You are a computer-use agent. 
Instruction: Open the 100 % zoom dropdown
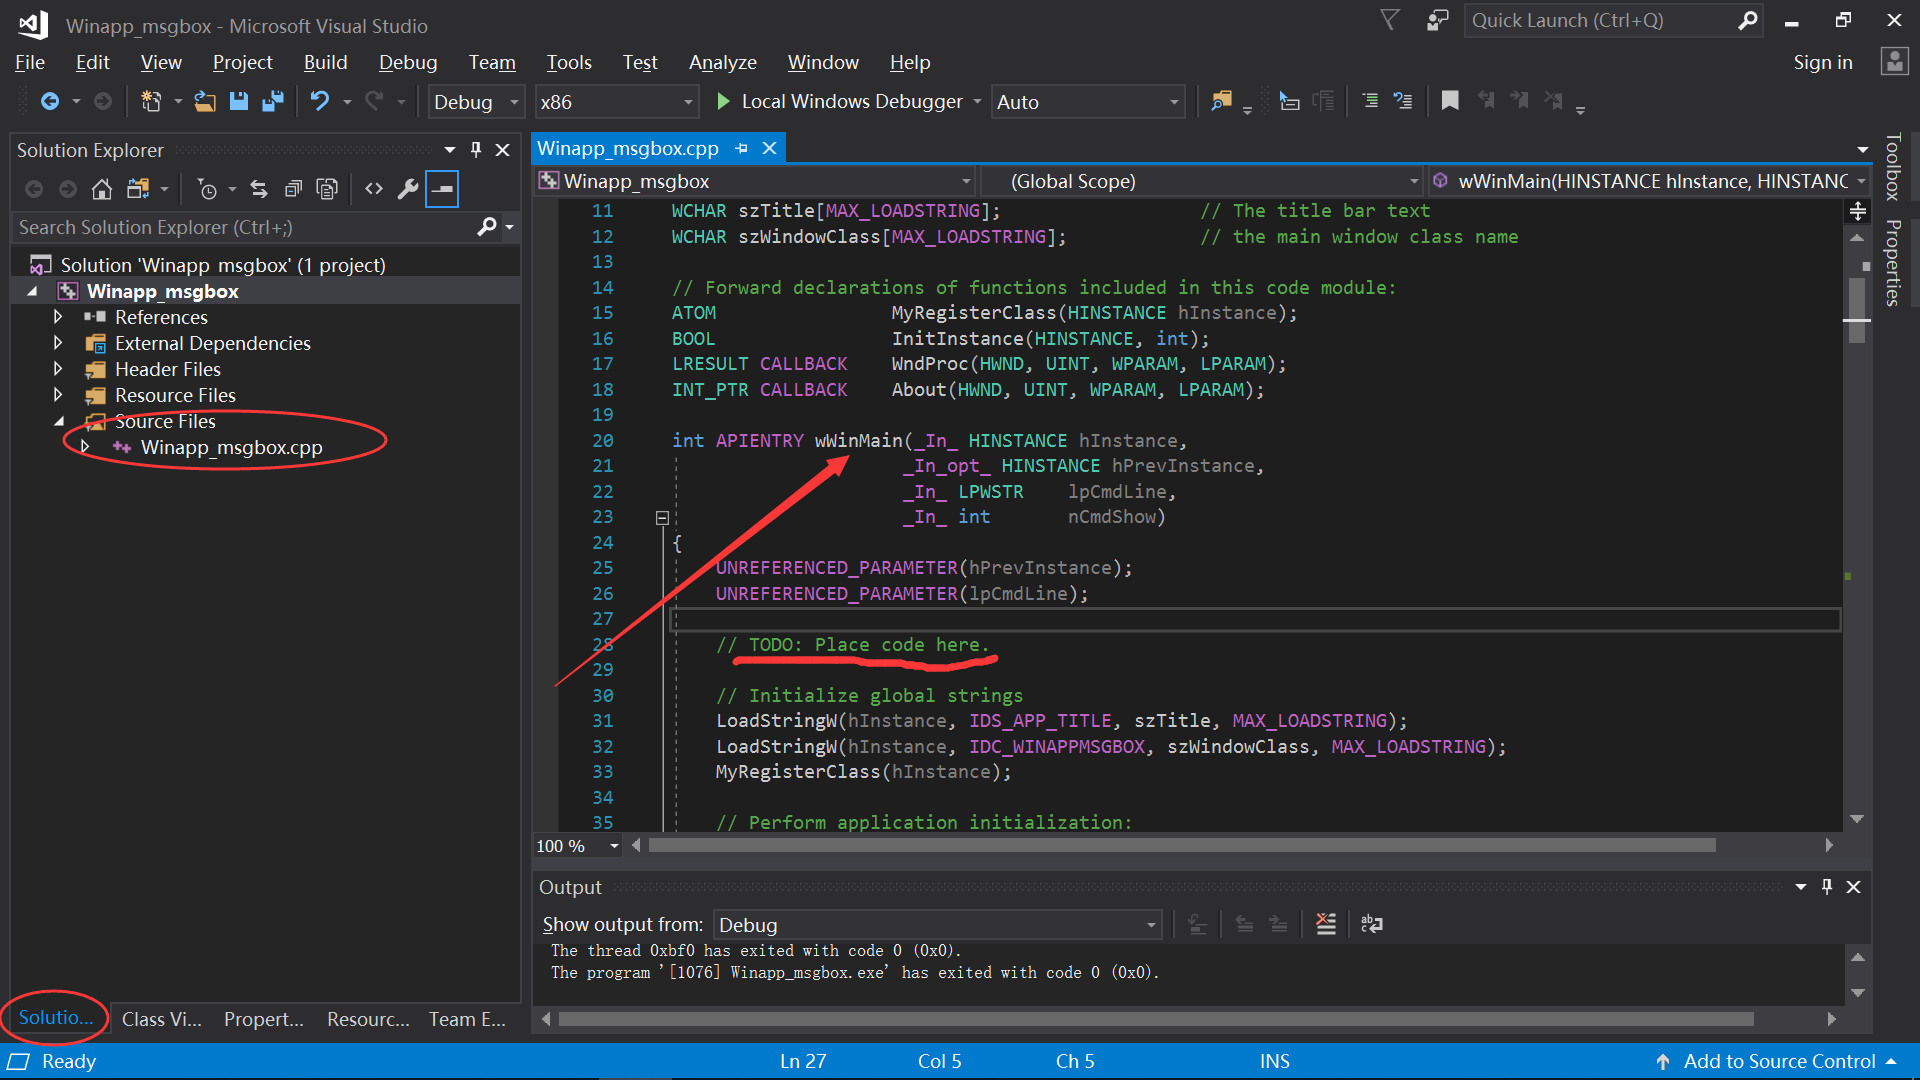pyautogui.click(x=578, y=846)
